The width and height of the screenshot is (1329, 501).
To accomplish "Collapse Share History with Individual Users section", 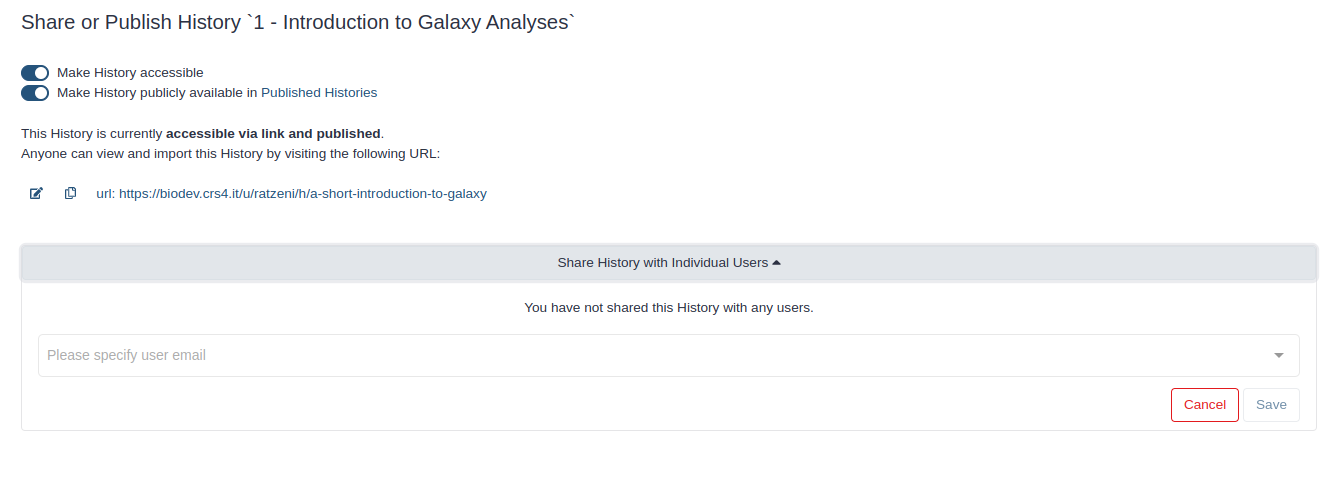I will tap(662, 263).
